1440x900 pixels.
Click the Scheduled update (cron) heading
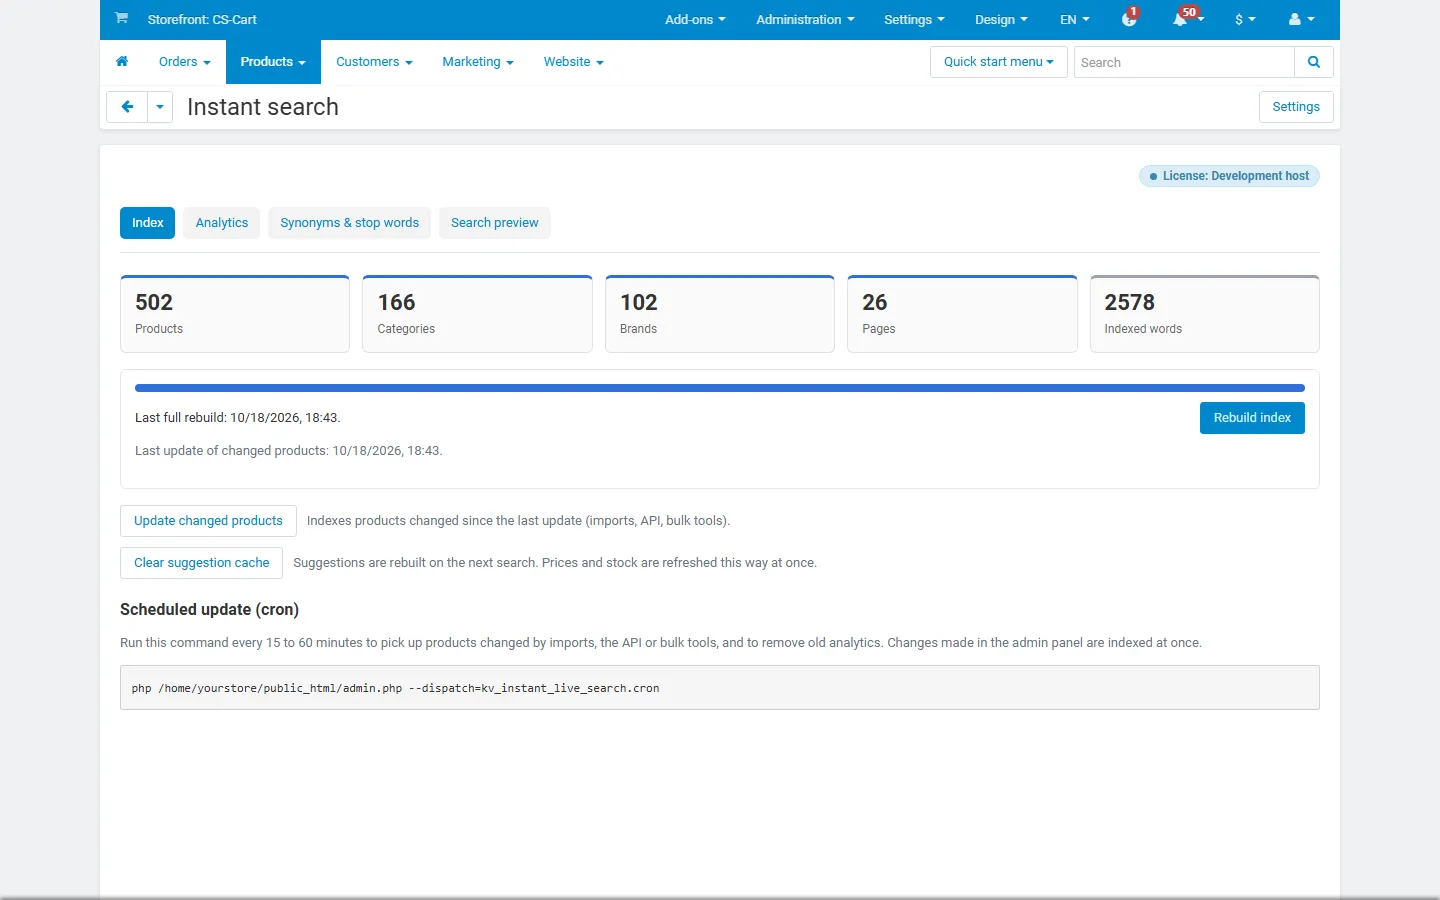(209, 610)
